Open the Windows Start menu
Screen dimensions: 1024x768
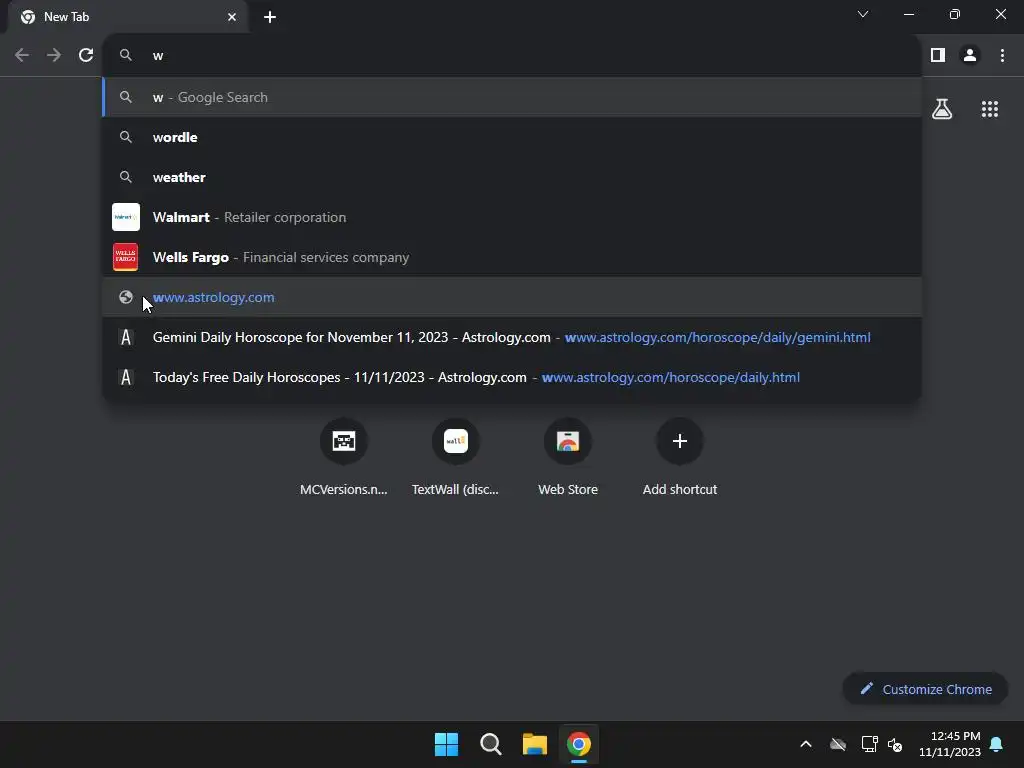[447, 744]
